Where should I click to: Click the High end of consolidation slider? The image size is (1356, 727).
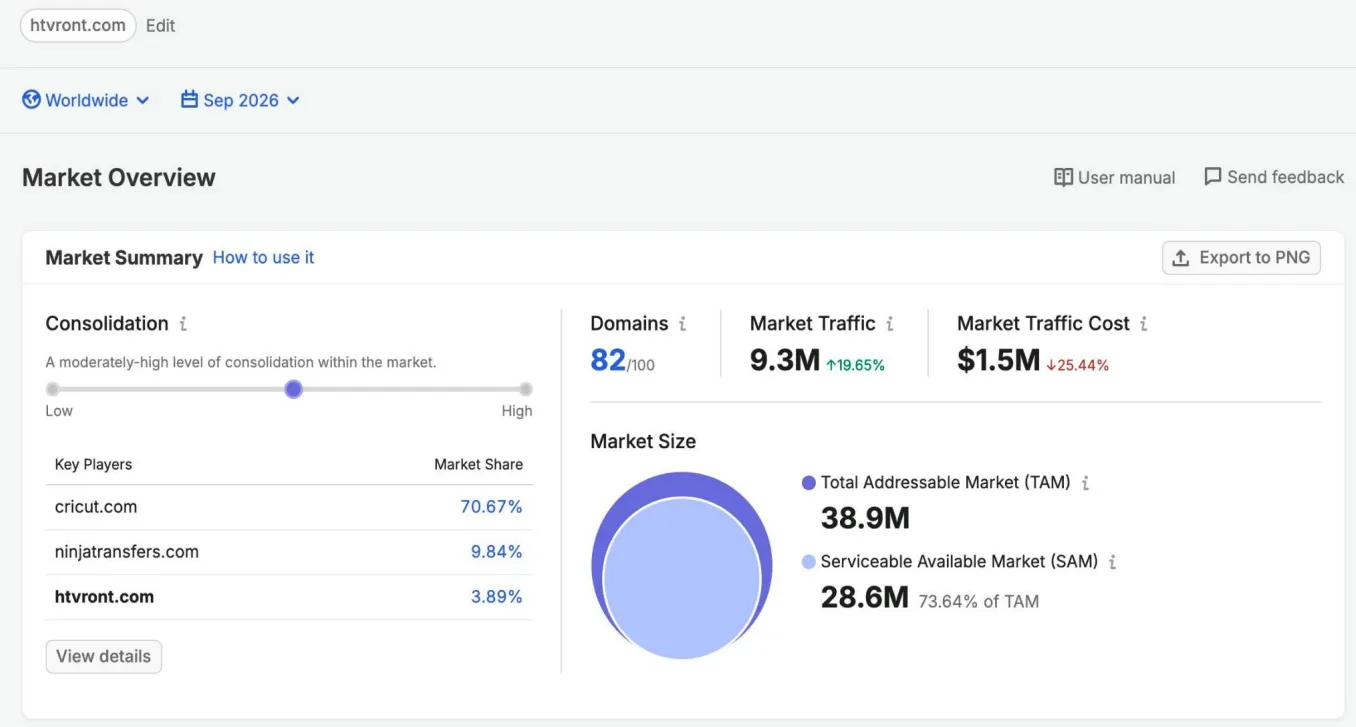coord(526,389)
